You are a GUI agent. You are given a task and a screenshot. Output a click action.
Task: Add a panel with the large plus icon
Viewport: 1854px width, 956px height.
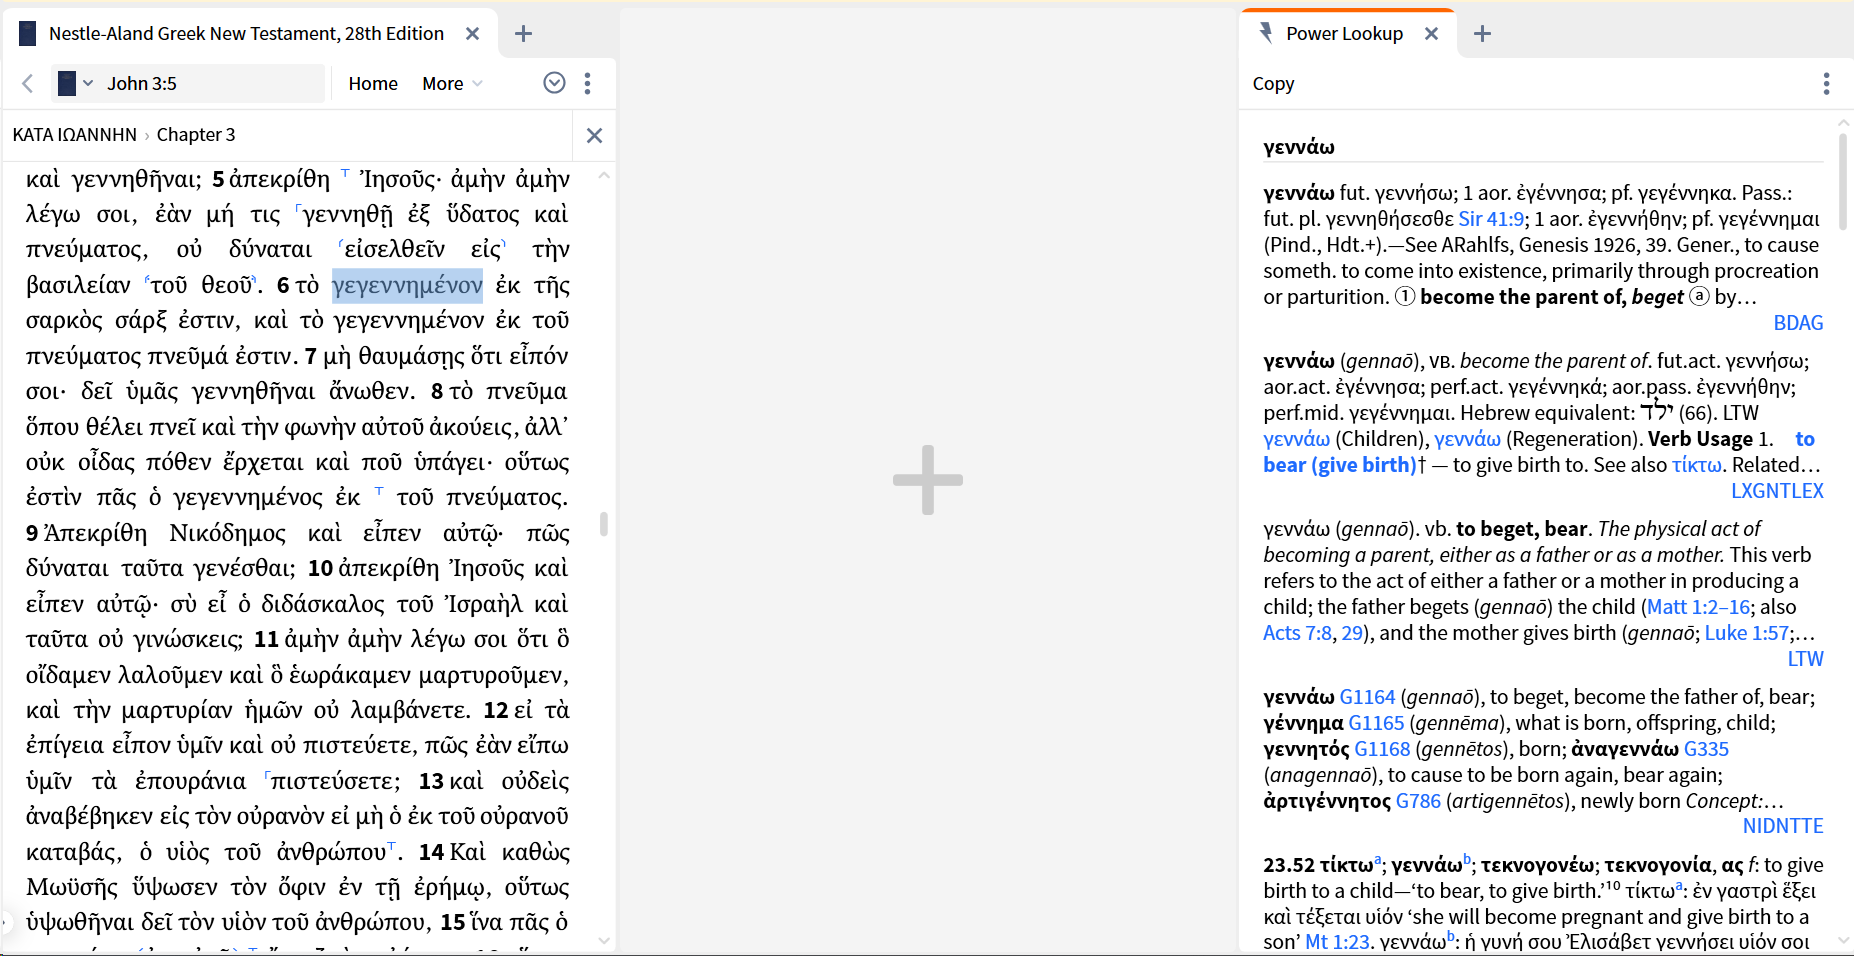pos(928,480)
